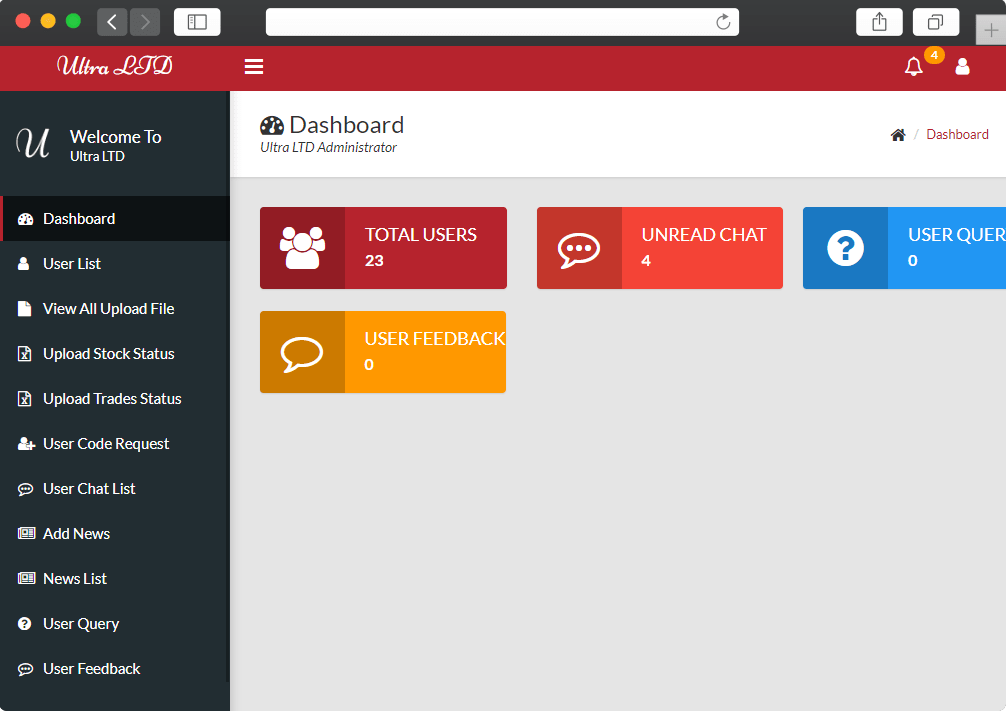Open User Chat List in the sidebar

115,489
